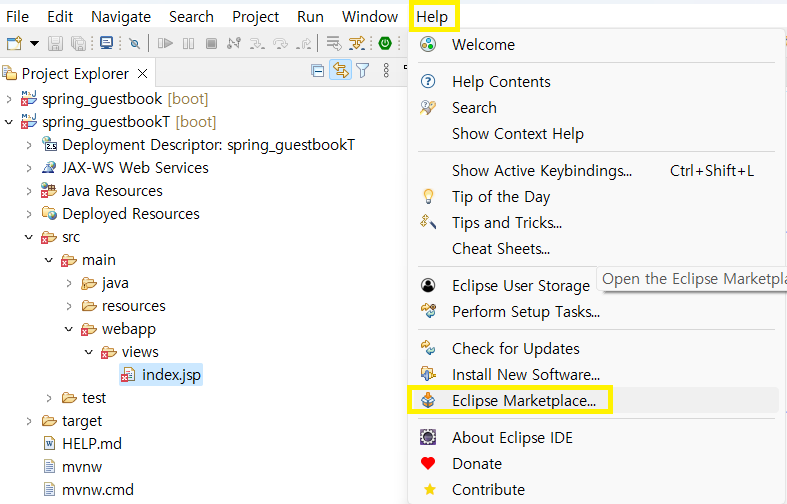Expand the spring_guestbook project
The image size is (787, 504).
[9, 99]
